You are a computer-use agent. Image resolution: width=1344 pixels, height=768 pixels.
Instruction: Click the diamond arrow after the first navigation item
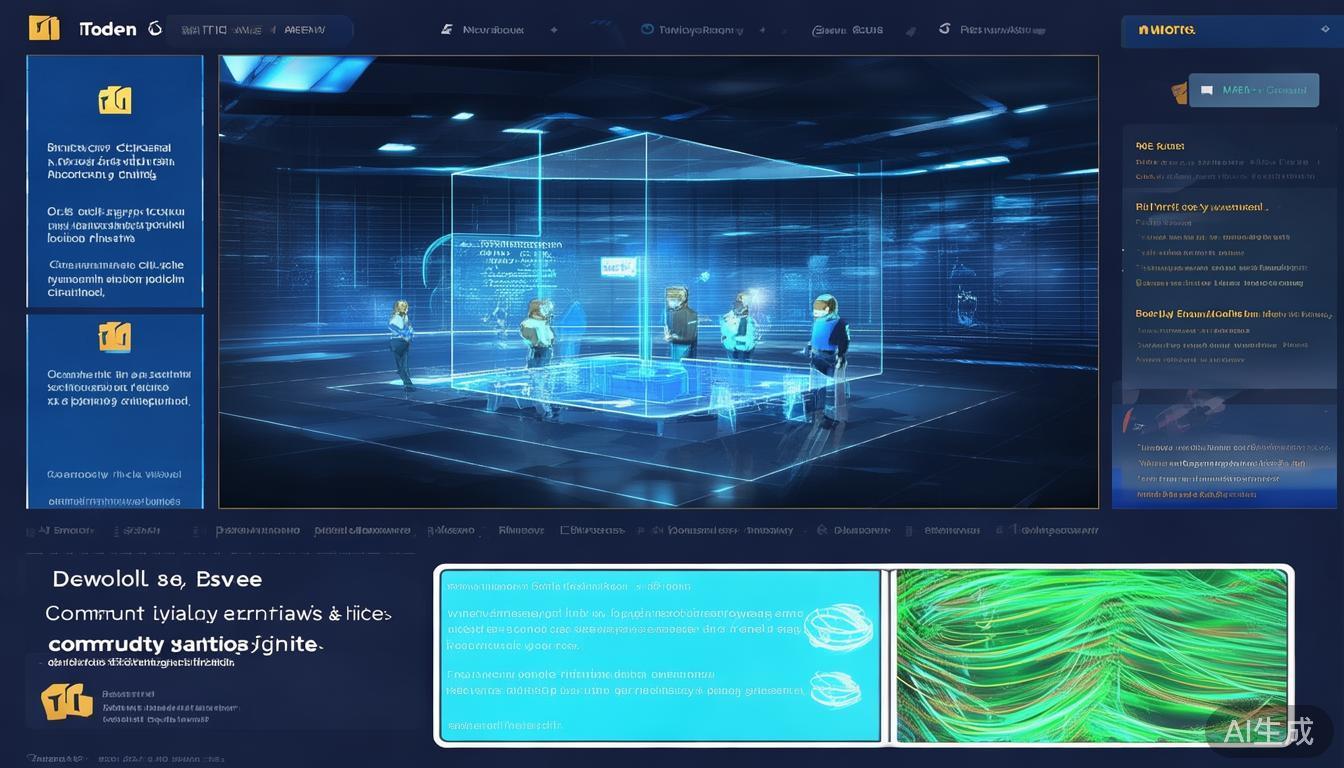[x=554, y=30]
